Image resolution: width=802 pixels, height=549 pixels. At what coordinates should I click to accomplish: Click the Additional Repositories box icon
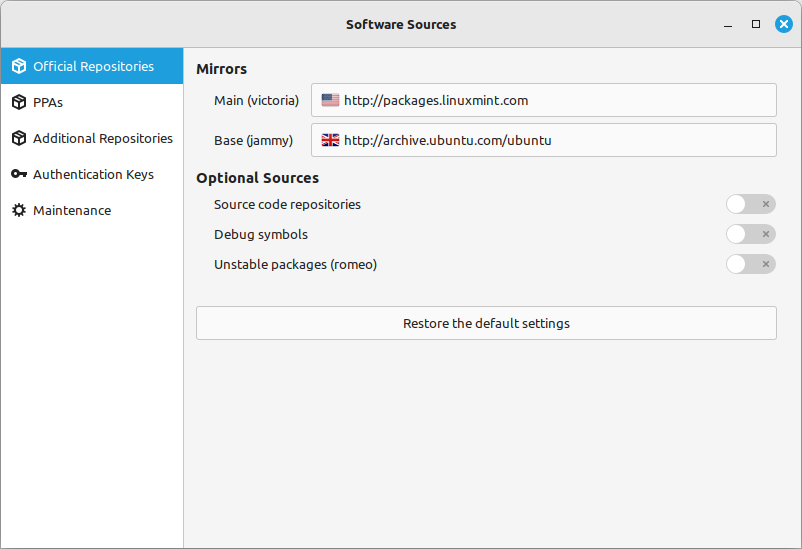click(19, 139)
